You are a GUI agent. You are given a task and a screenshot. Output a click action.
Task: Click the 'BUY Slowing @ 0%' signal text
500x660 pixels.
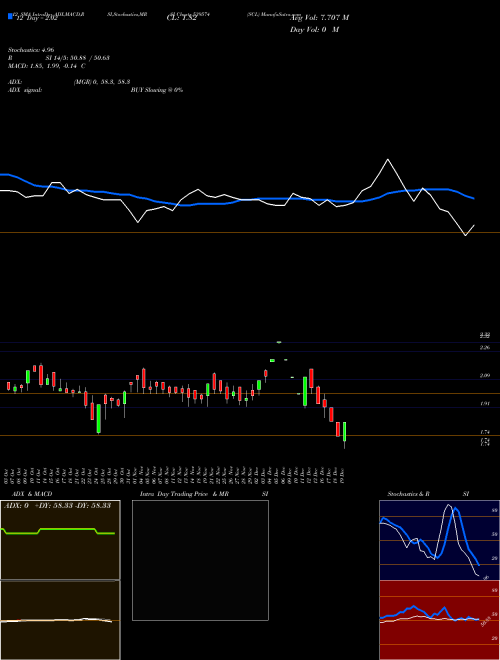[157, 90]
